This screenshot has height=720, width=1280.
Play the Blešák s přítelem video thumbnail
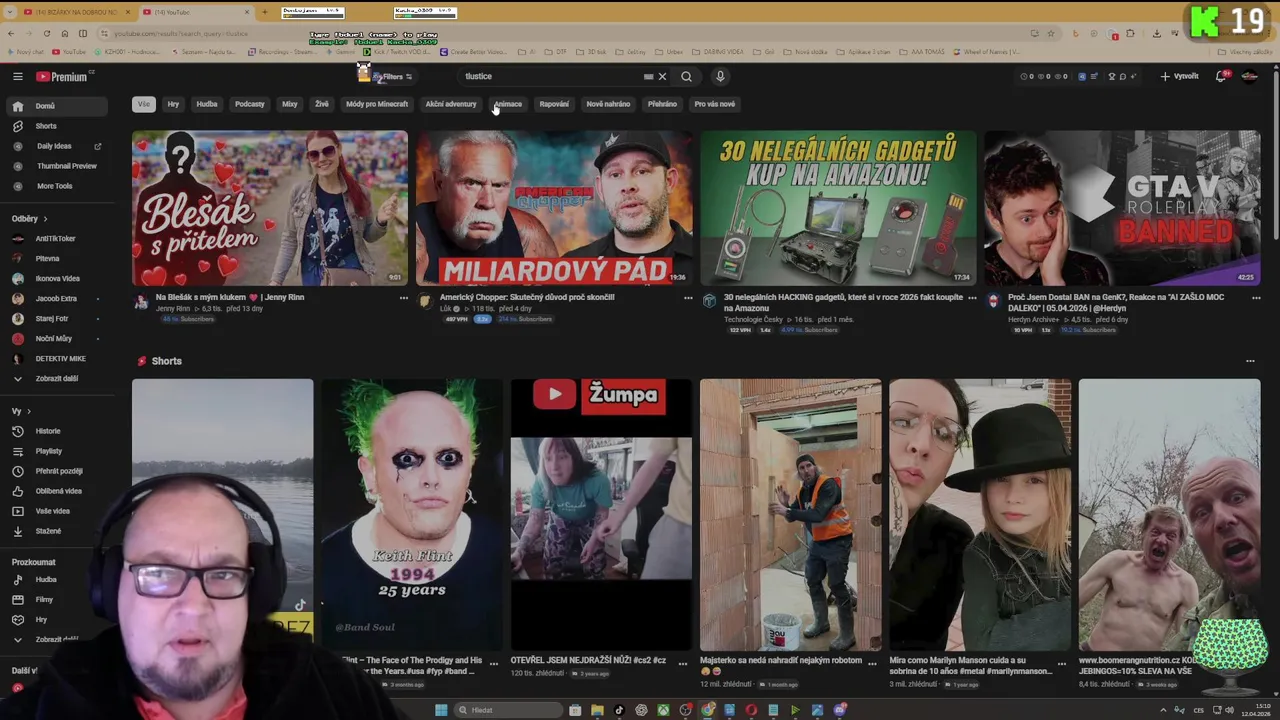pos(270,208)
